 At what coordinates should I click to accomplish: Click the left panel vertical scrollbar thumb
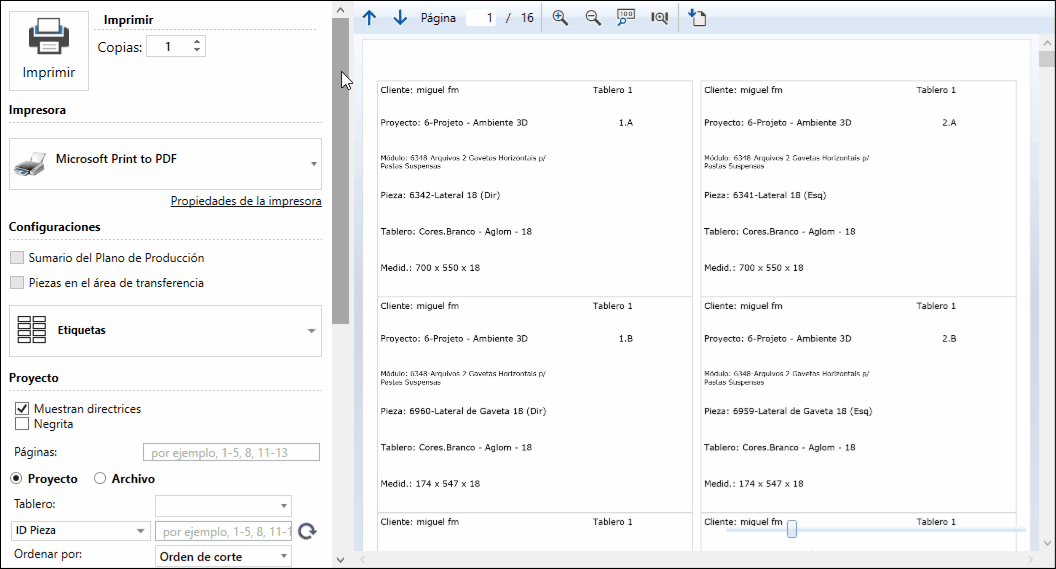(340, 171)
